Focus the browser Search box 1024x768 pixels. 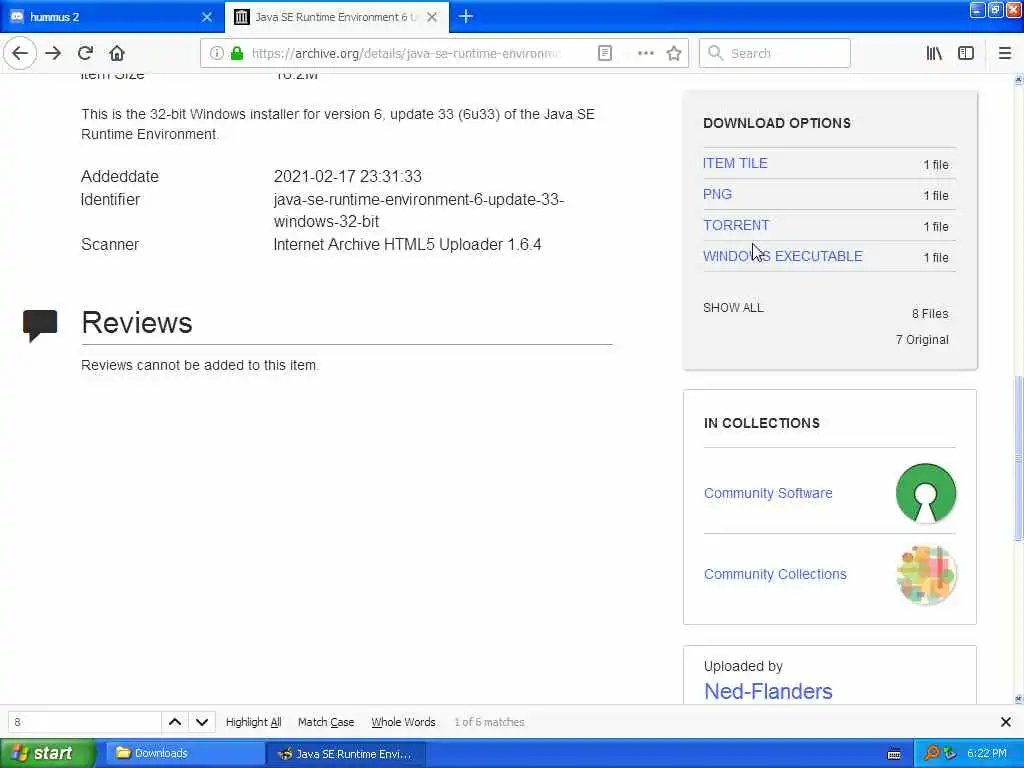click(x=775, y=53)
